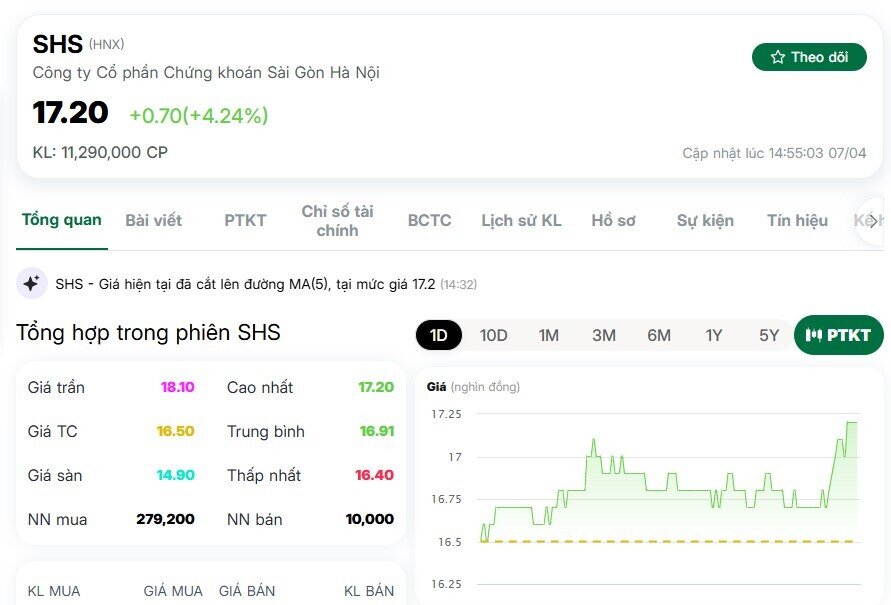Screen dimensions: 891x605
Task: View five-year history with the 5Y option
Action: click(x=768, y=335)
